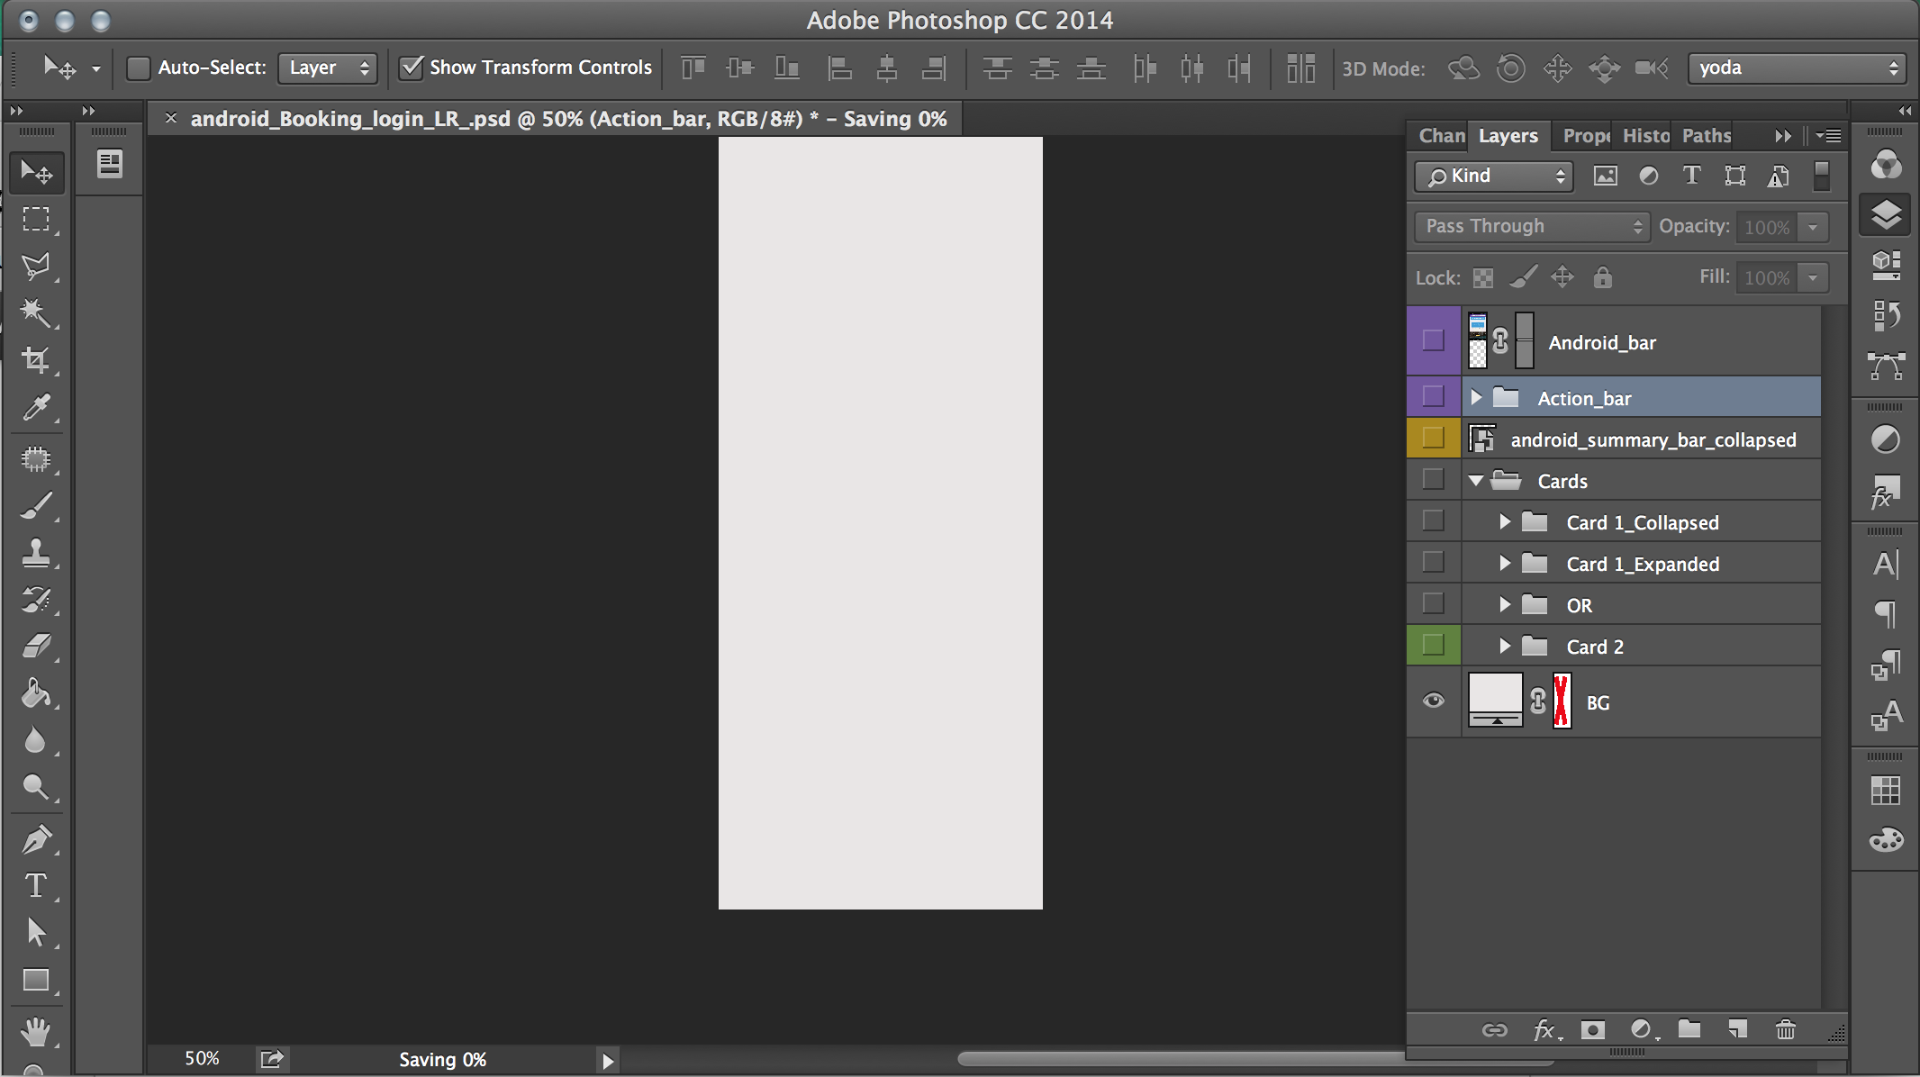Create a new group folder
Viewport: 1920px width, 1077px height.
[1689, 1029]
